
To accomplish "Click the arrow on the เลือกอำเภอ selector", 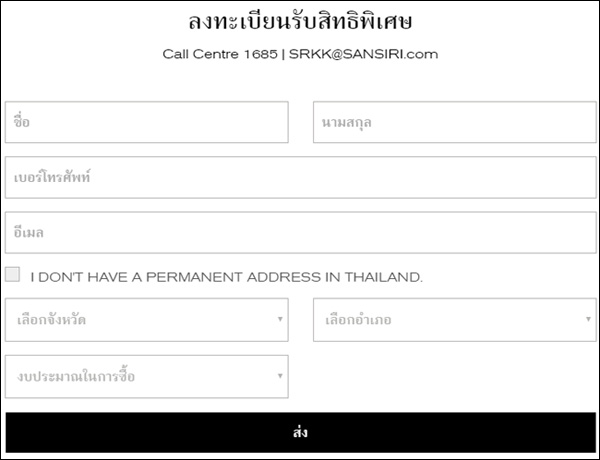I will click(589, 320).
